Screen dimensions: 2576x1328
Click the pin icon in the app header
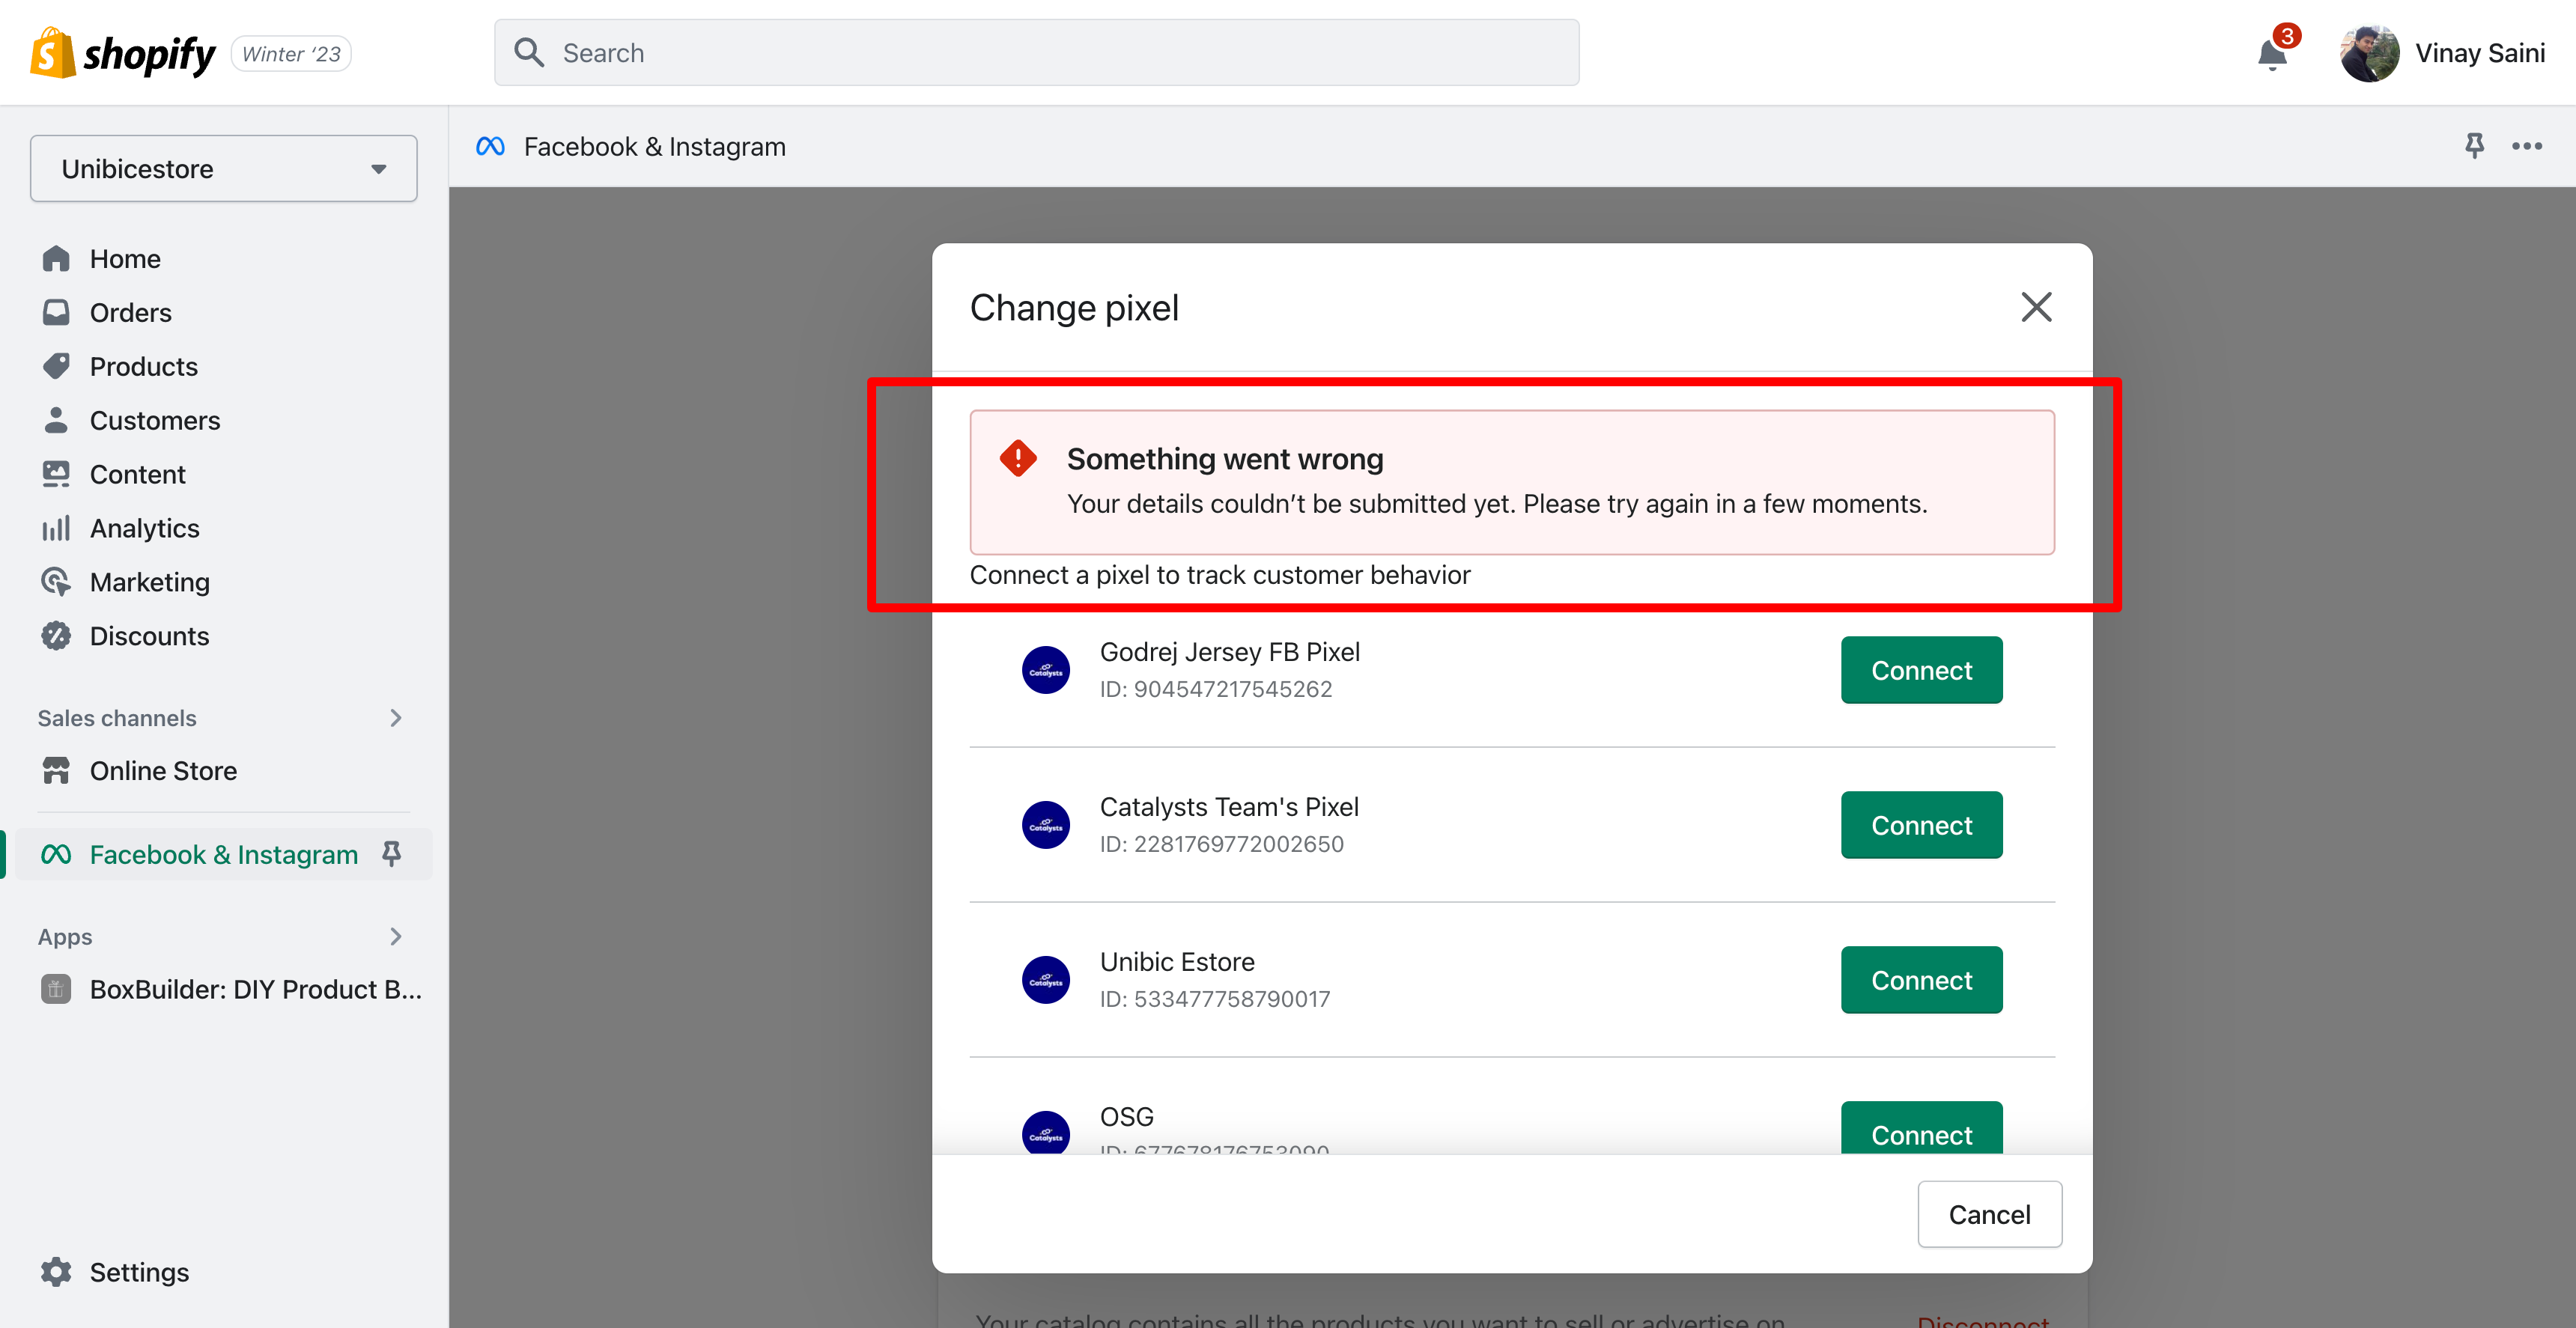[2474, 146]
